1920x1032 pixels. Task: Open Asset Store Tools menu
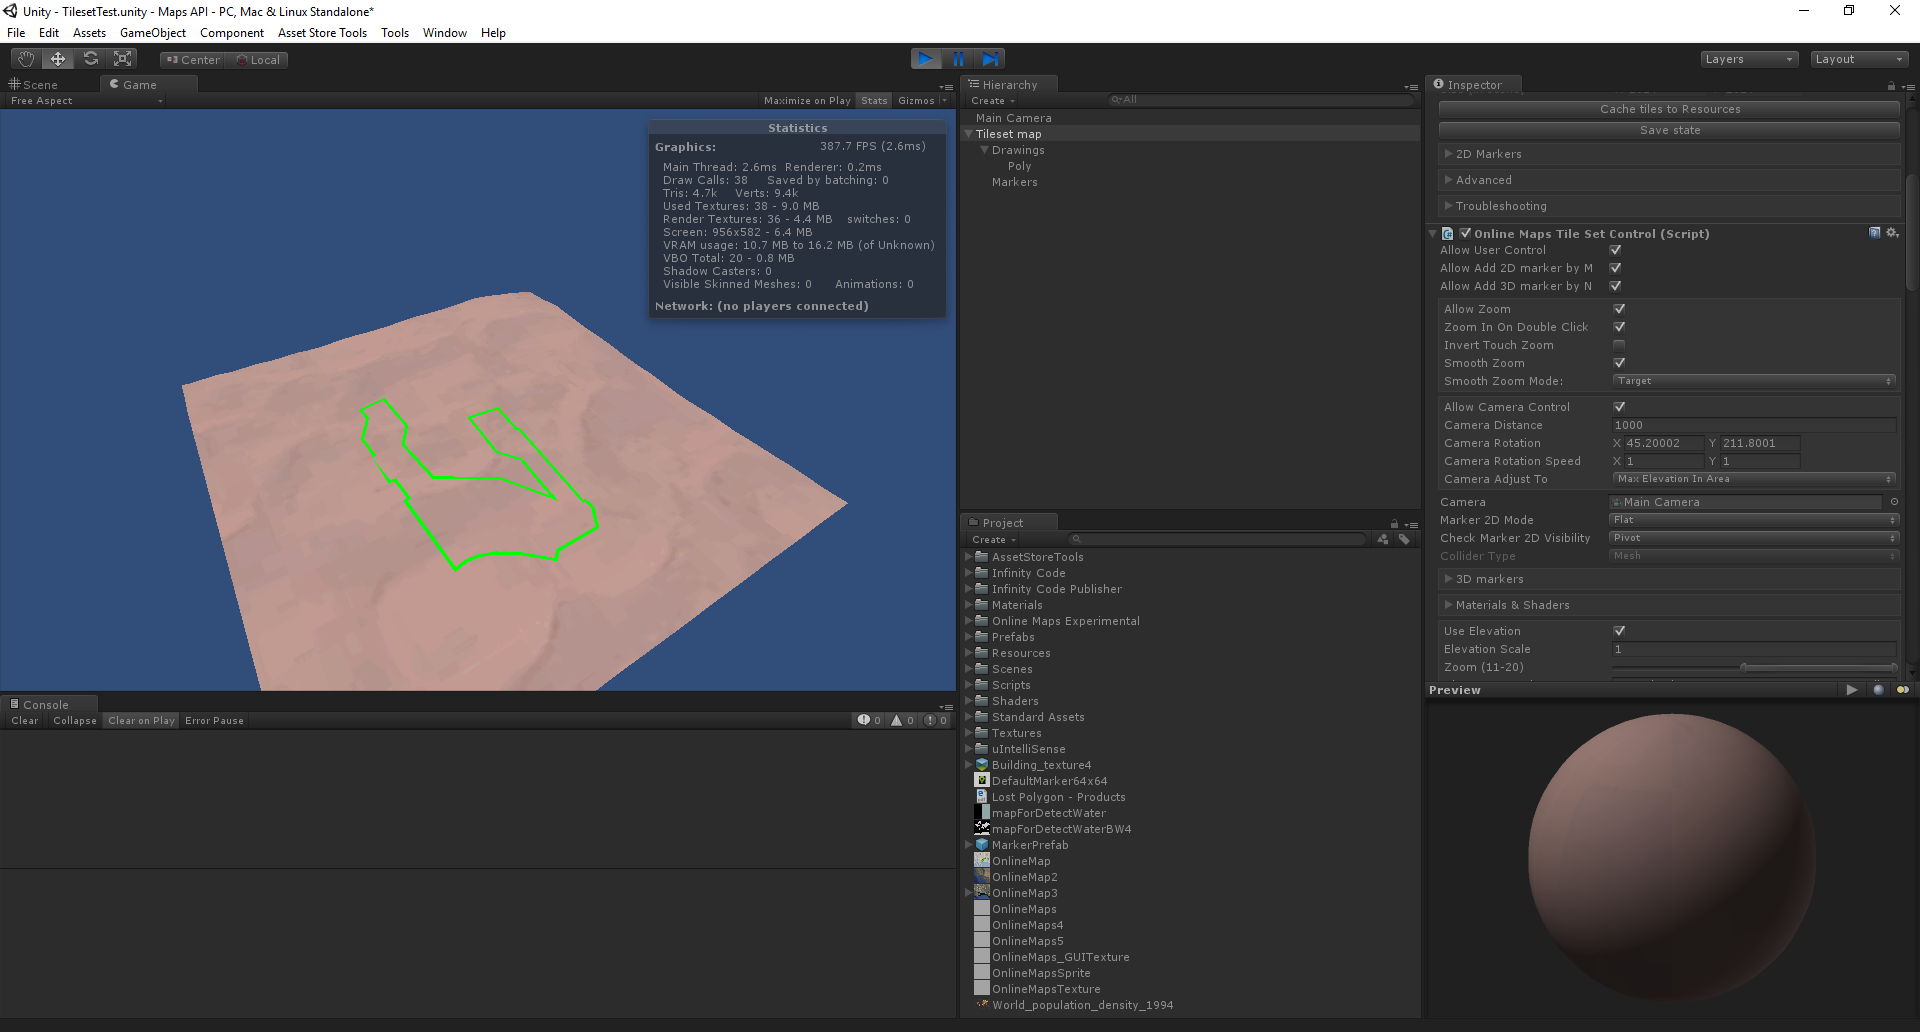click(322, 33)
